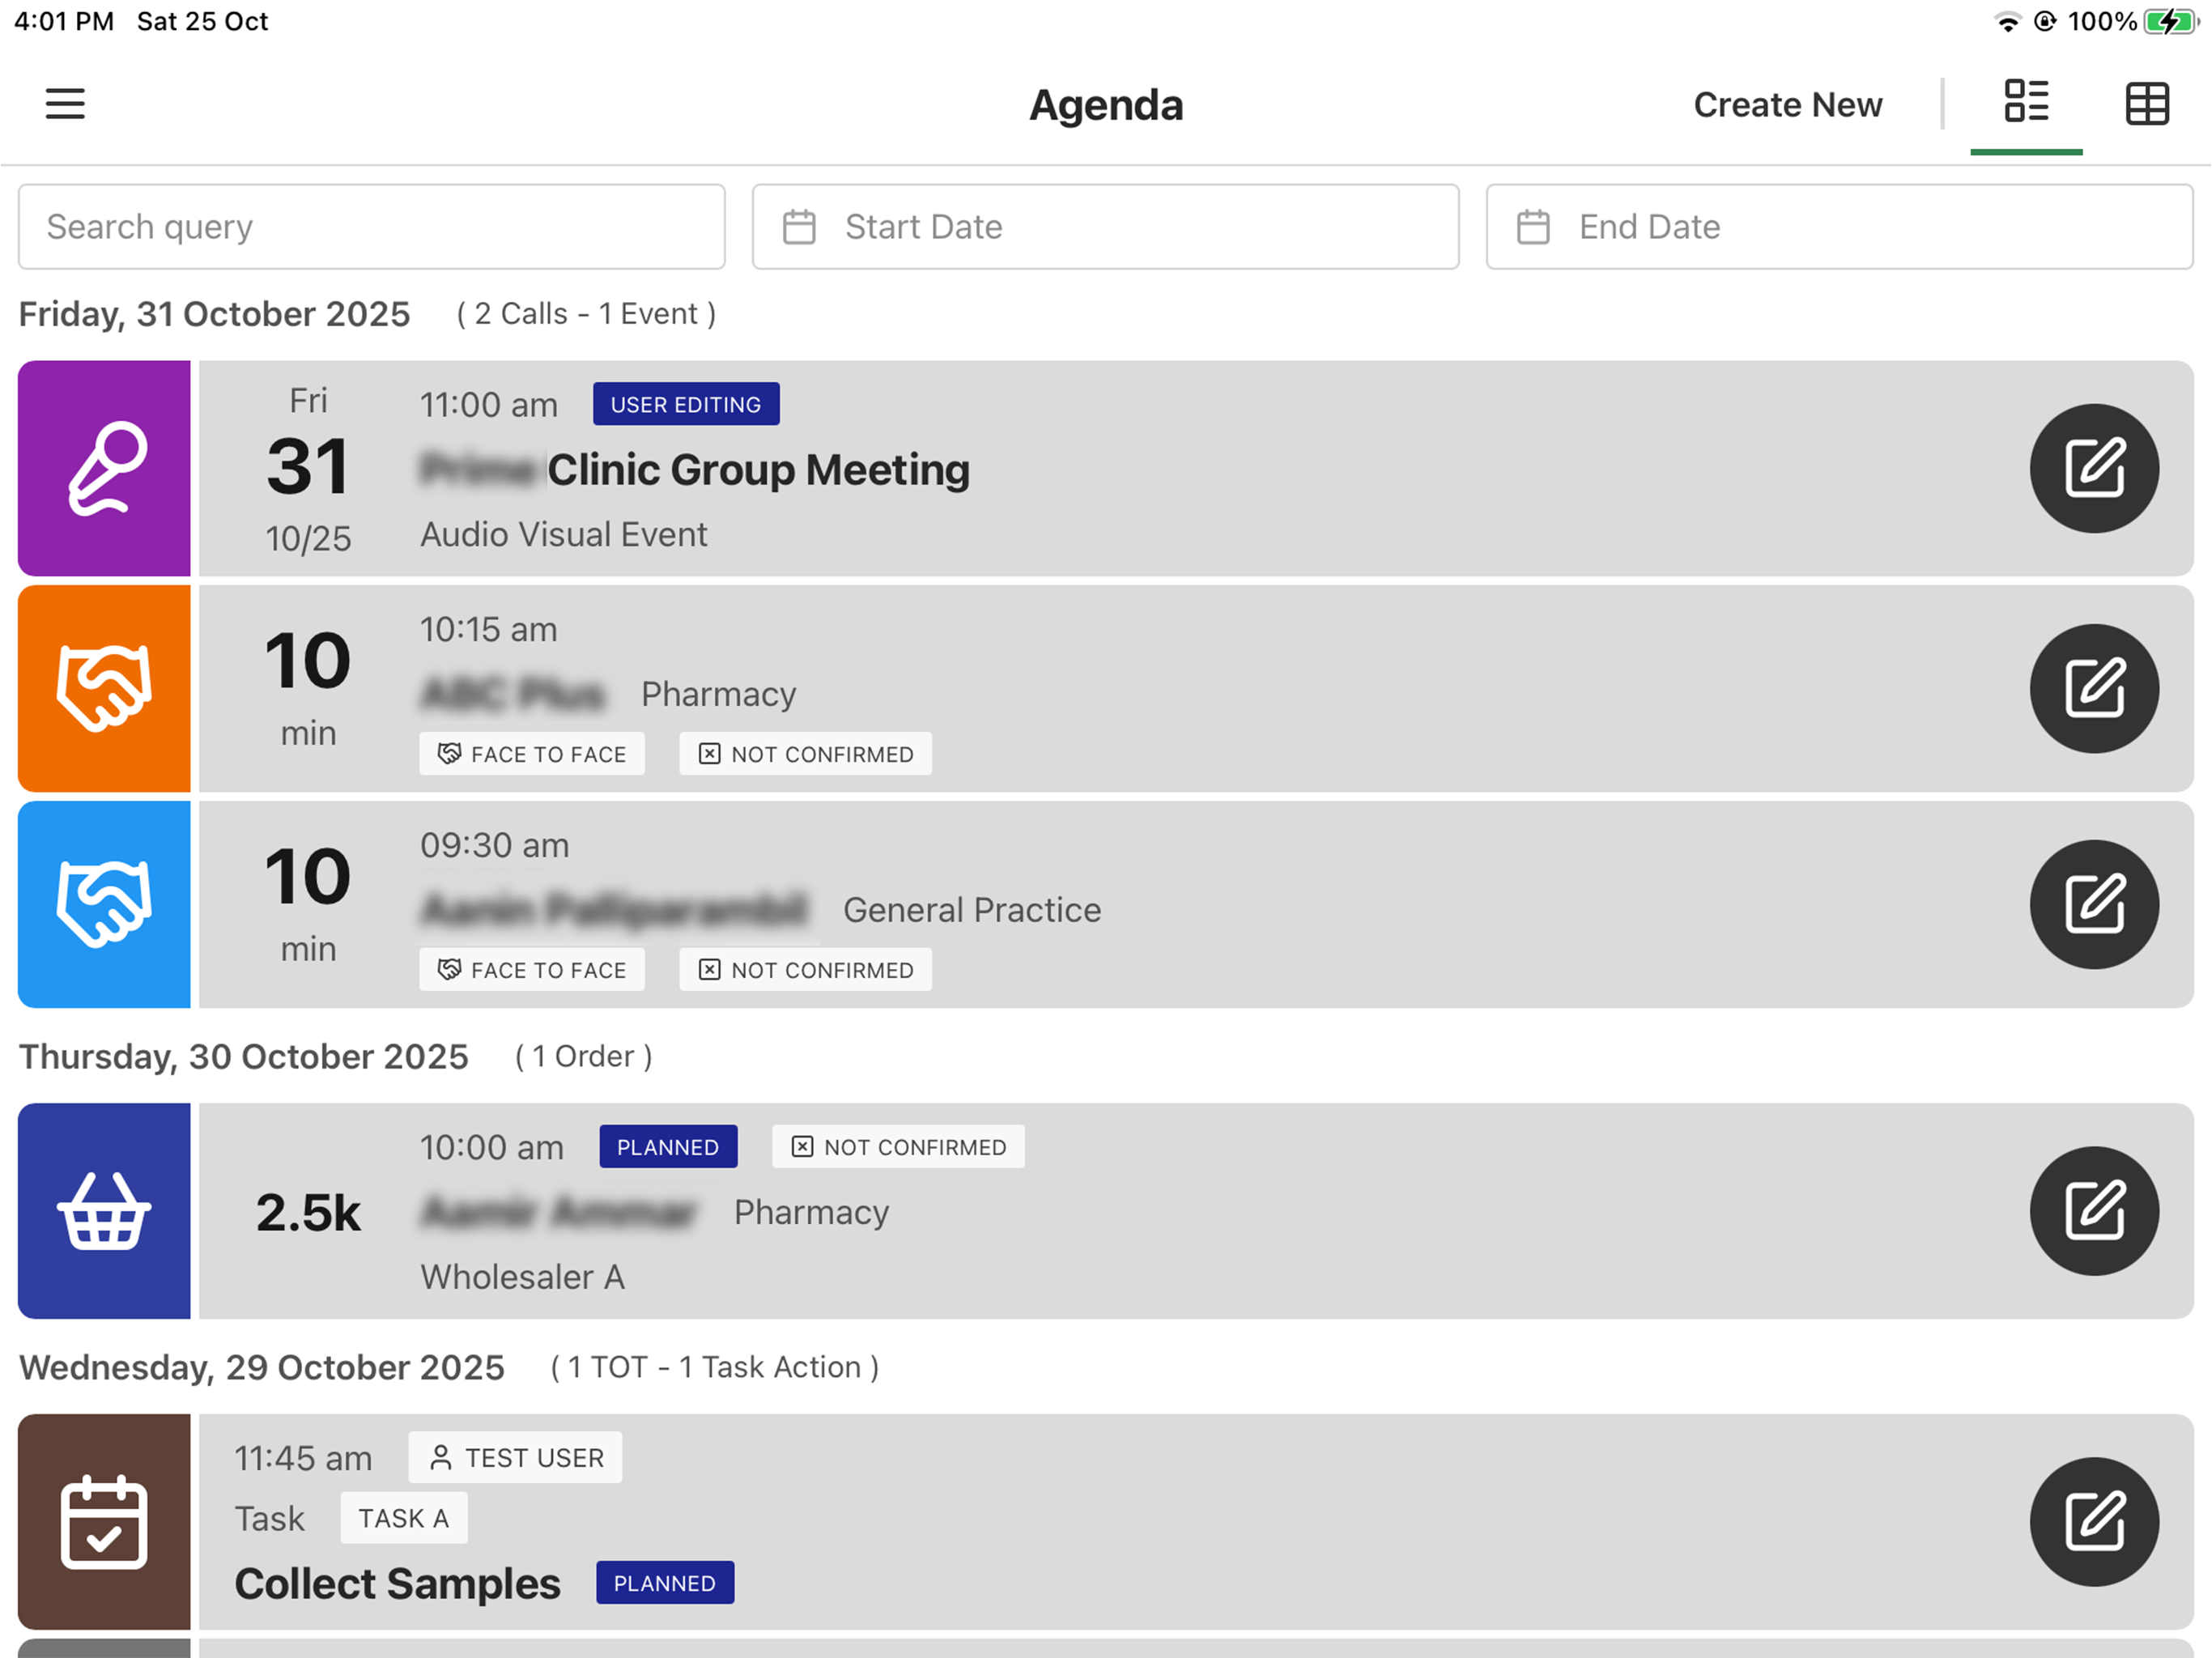This screenshot has height=1658, width=2212.
Task: Tap the dark blue basket order icon
Action: tap(104, 1210)
